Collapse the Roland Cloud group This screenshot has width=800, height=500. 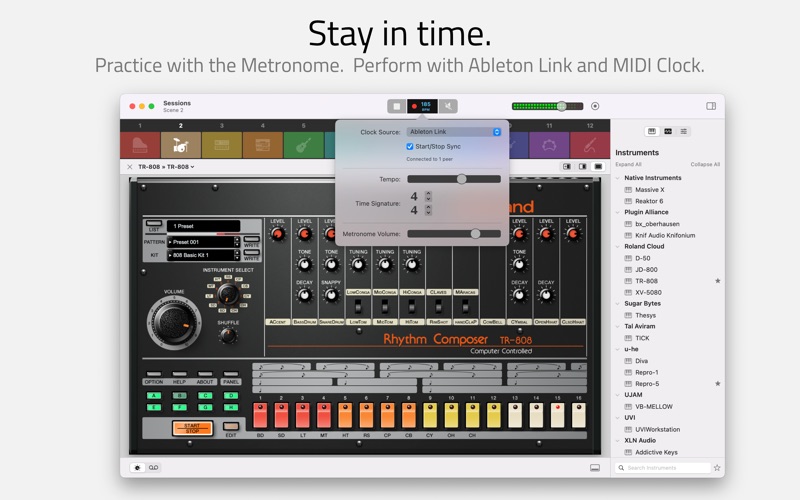click(x=618, y=246)
